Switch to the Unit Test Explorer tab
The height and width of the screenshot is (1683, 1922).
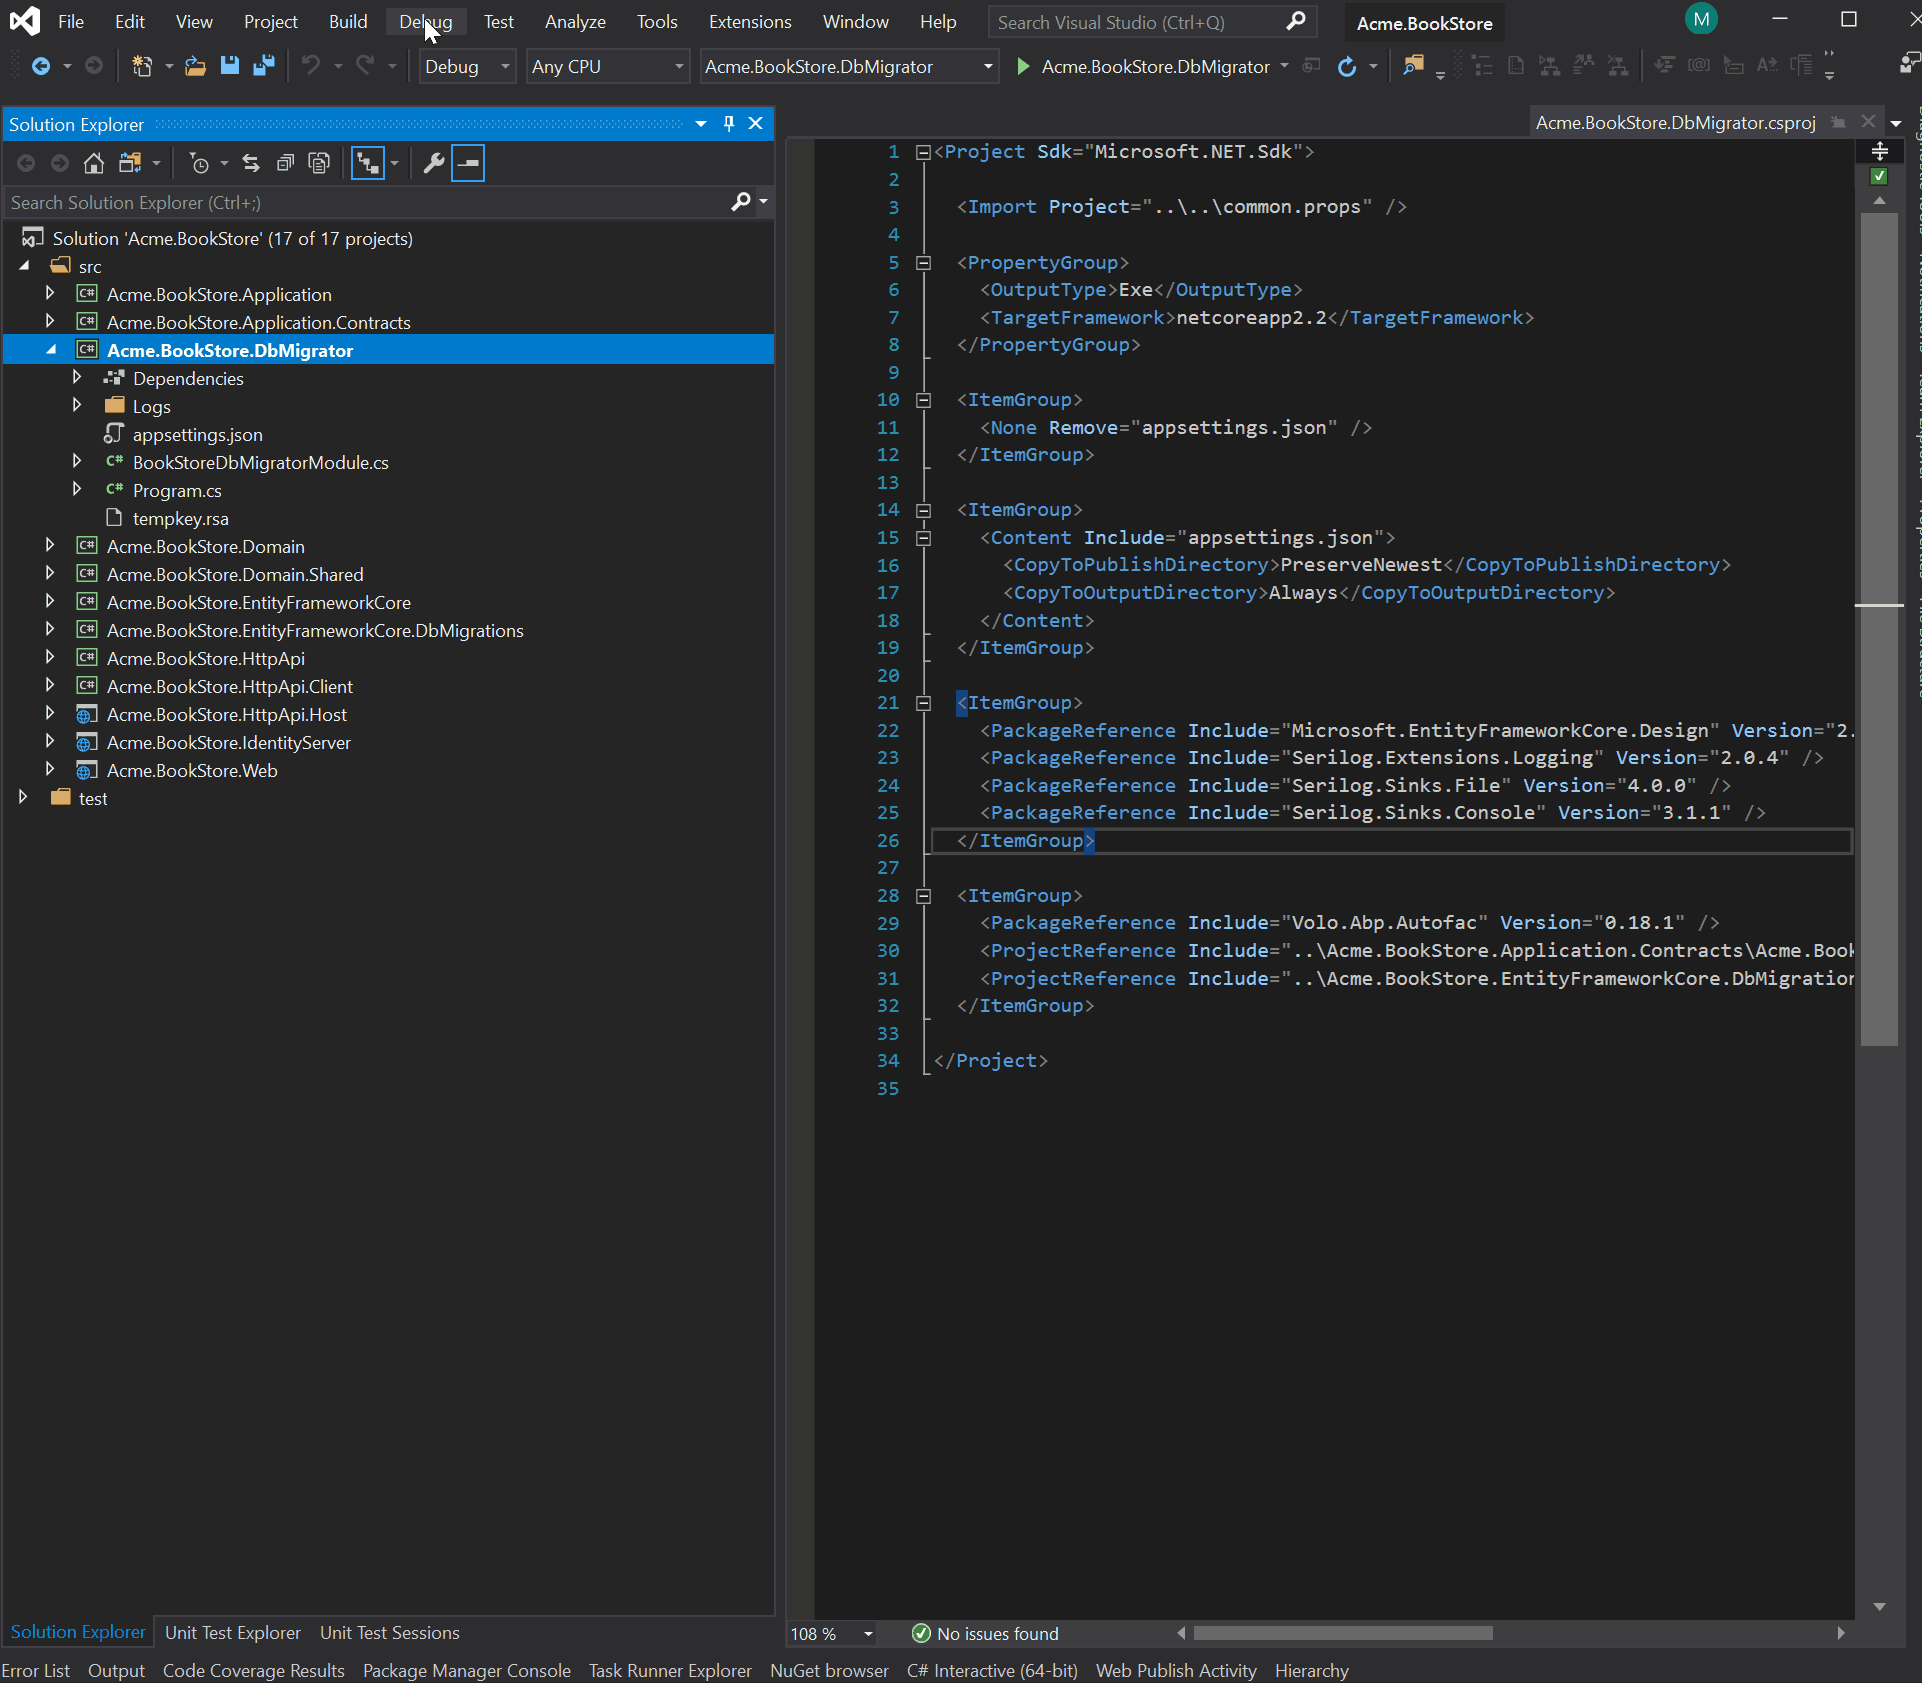[x=232, y=1633]
